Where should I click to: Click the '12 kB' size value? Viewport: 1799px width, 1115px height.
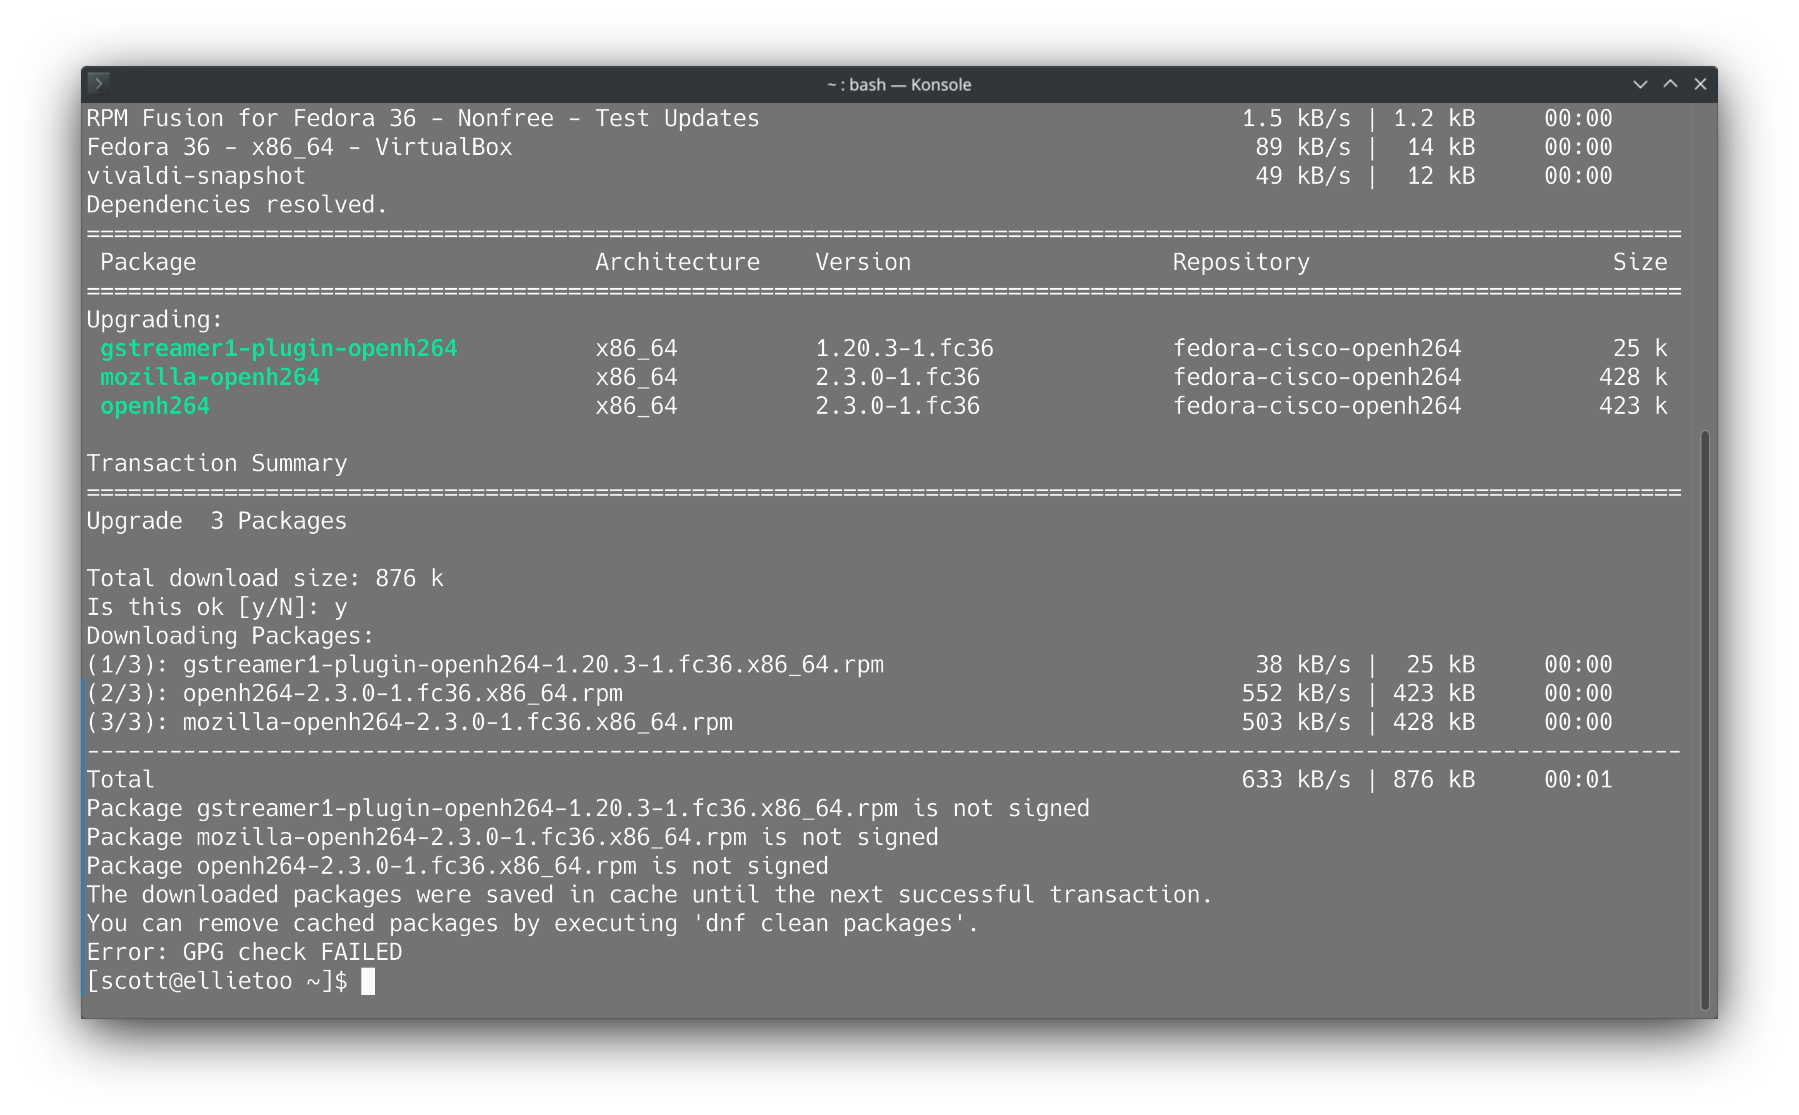1441,176
